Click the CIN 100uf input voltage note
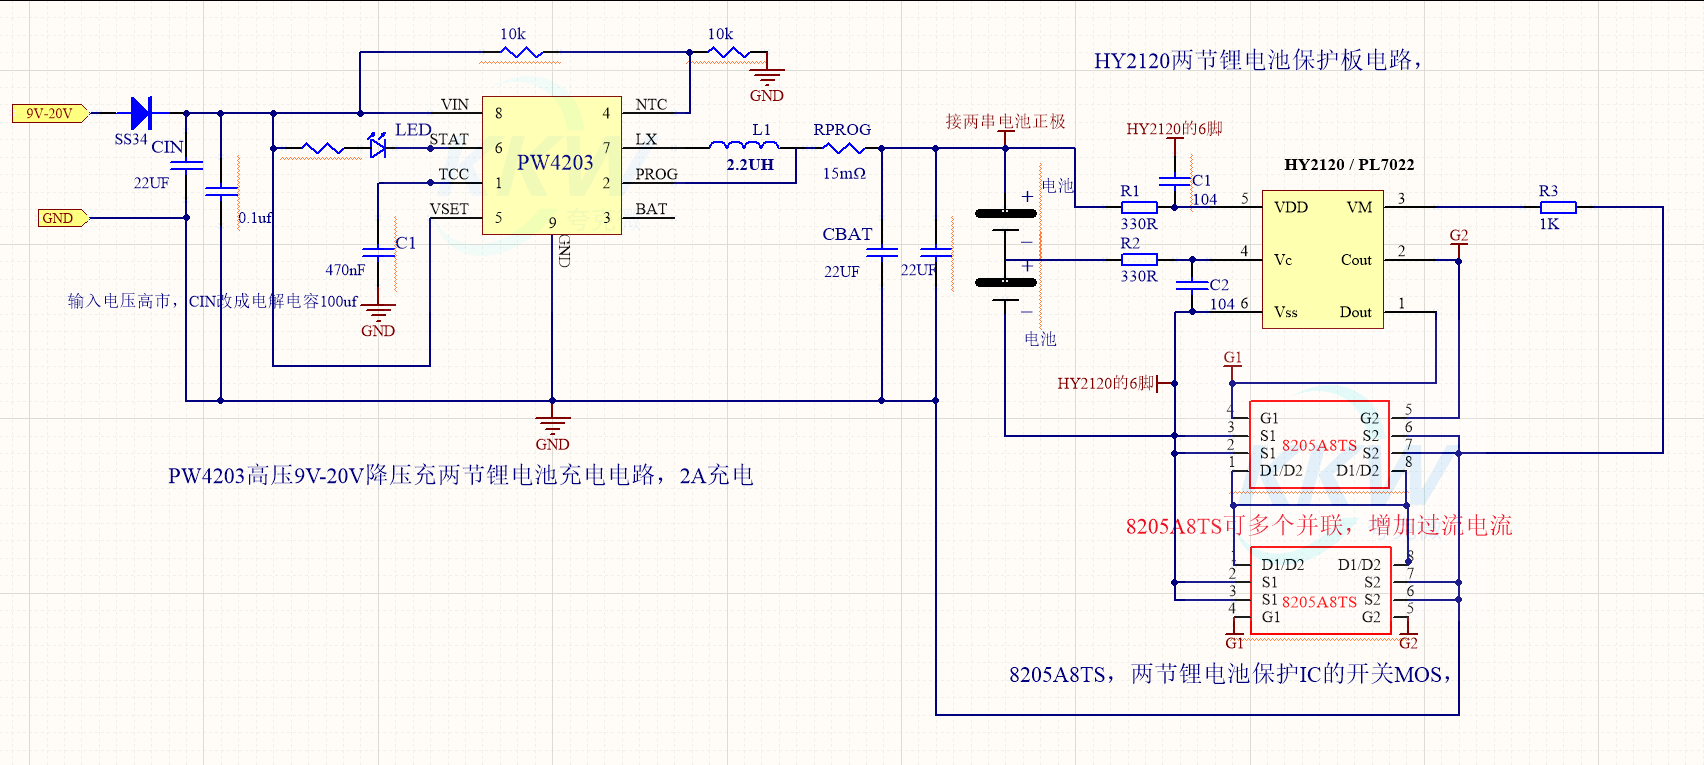This screenshot has height=765, width=1704. pos(213,301)
